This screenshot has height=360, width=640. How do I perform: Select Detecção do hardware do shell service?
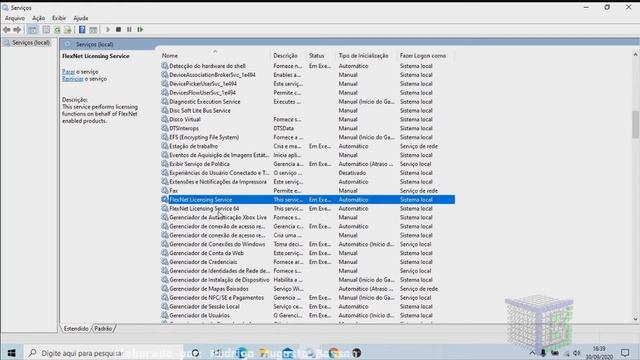coord(308,66)
